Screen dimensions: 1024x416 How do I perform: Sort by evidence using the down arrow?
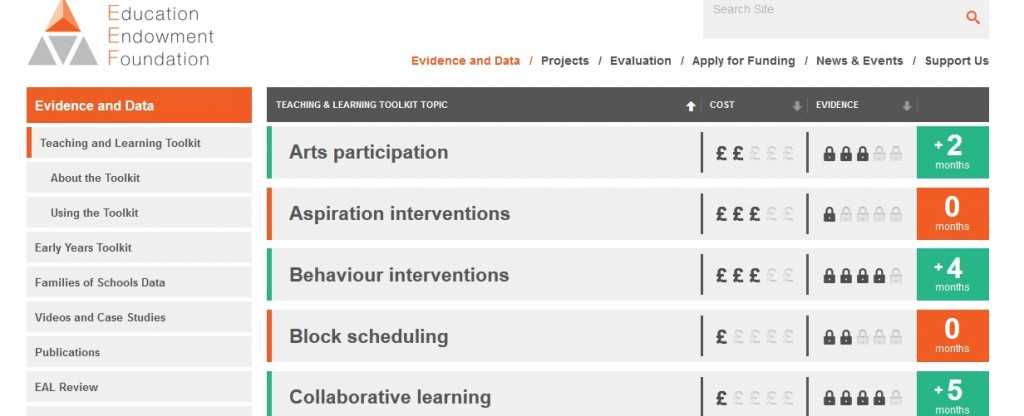click(906, 106)
